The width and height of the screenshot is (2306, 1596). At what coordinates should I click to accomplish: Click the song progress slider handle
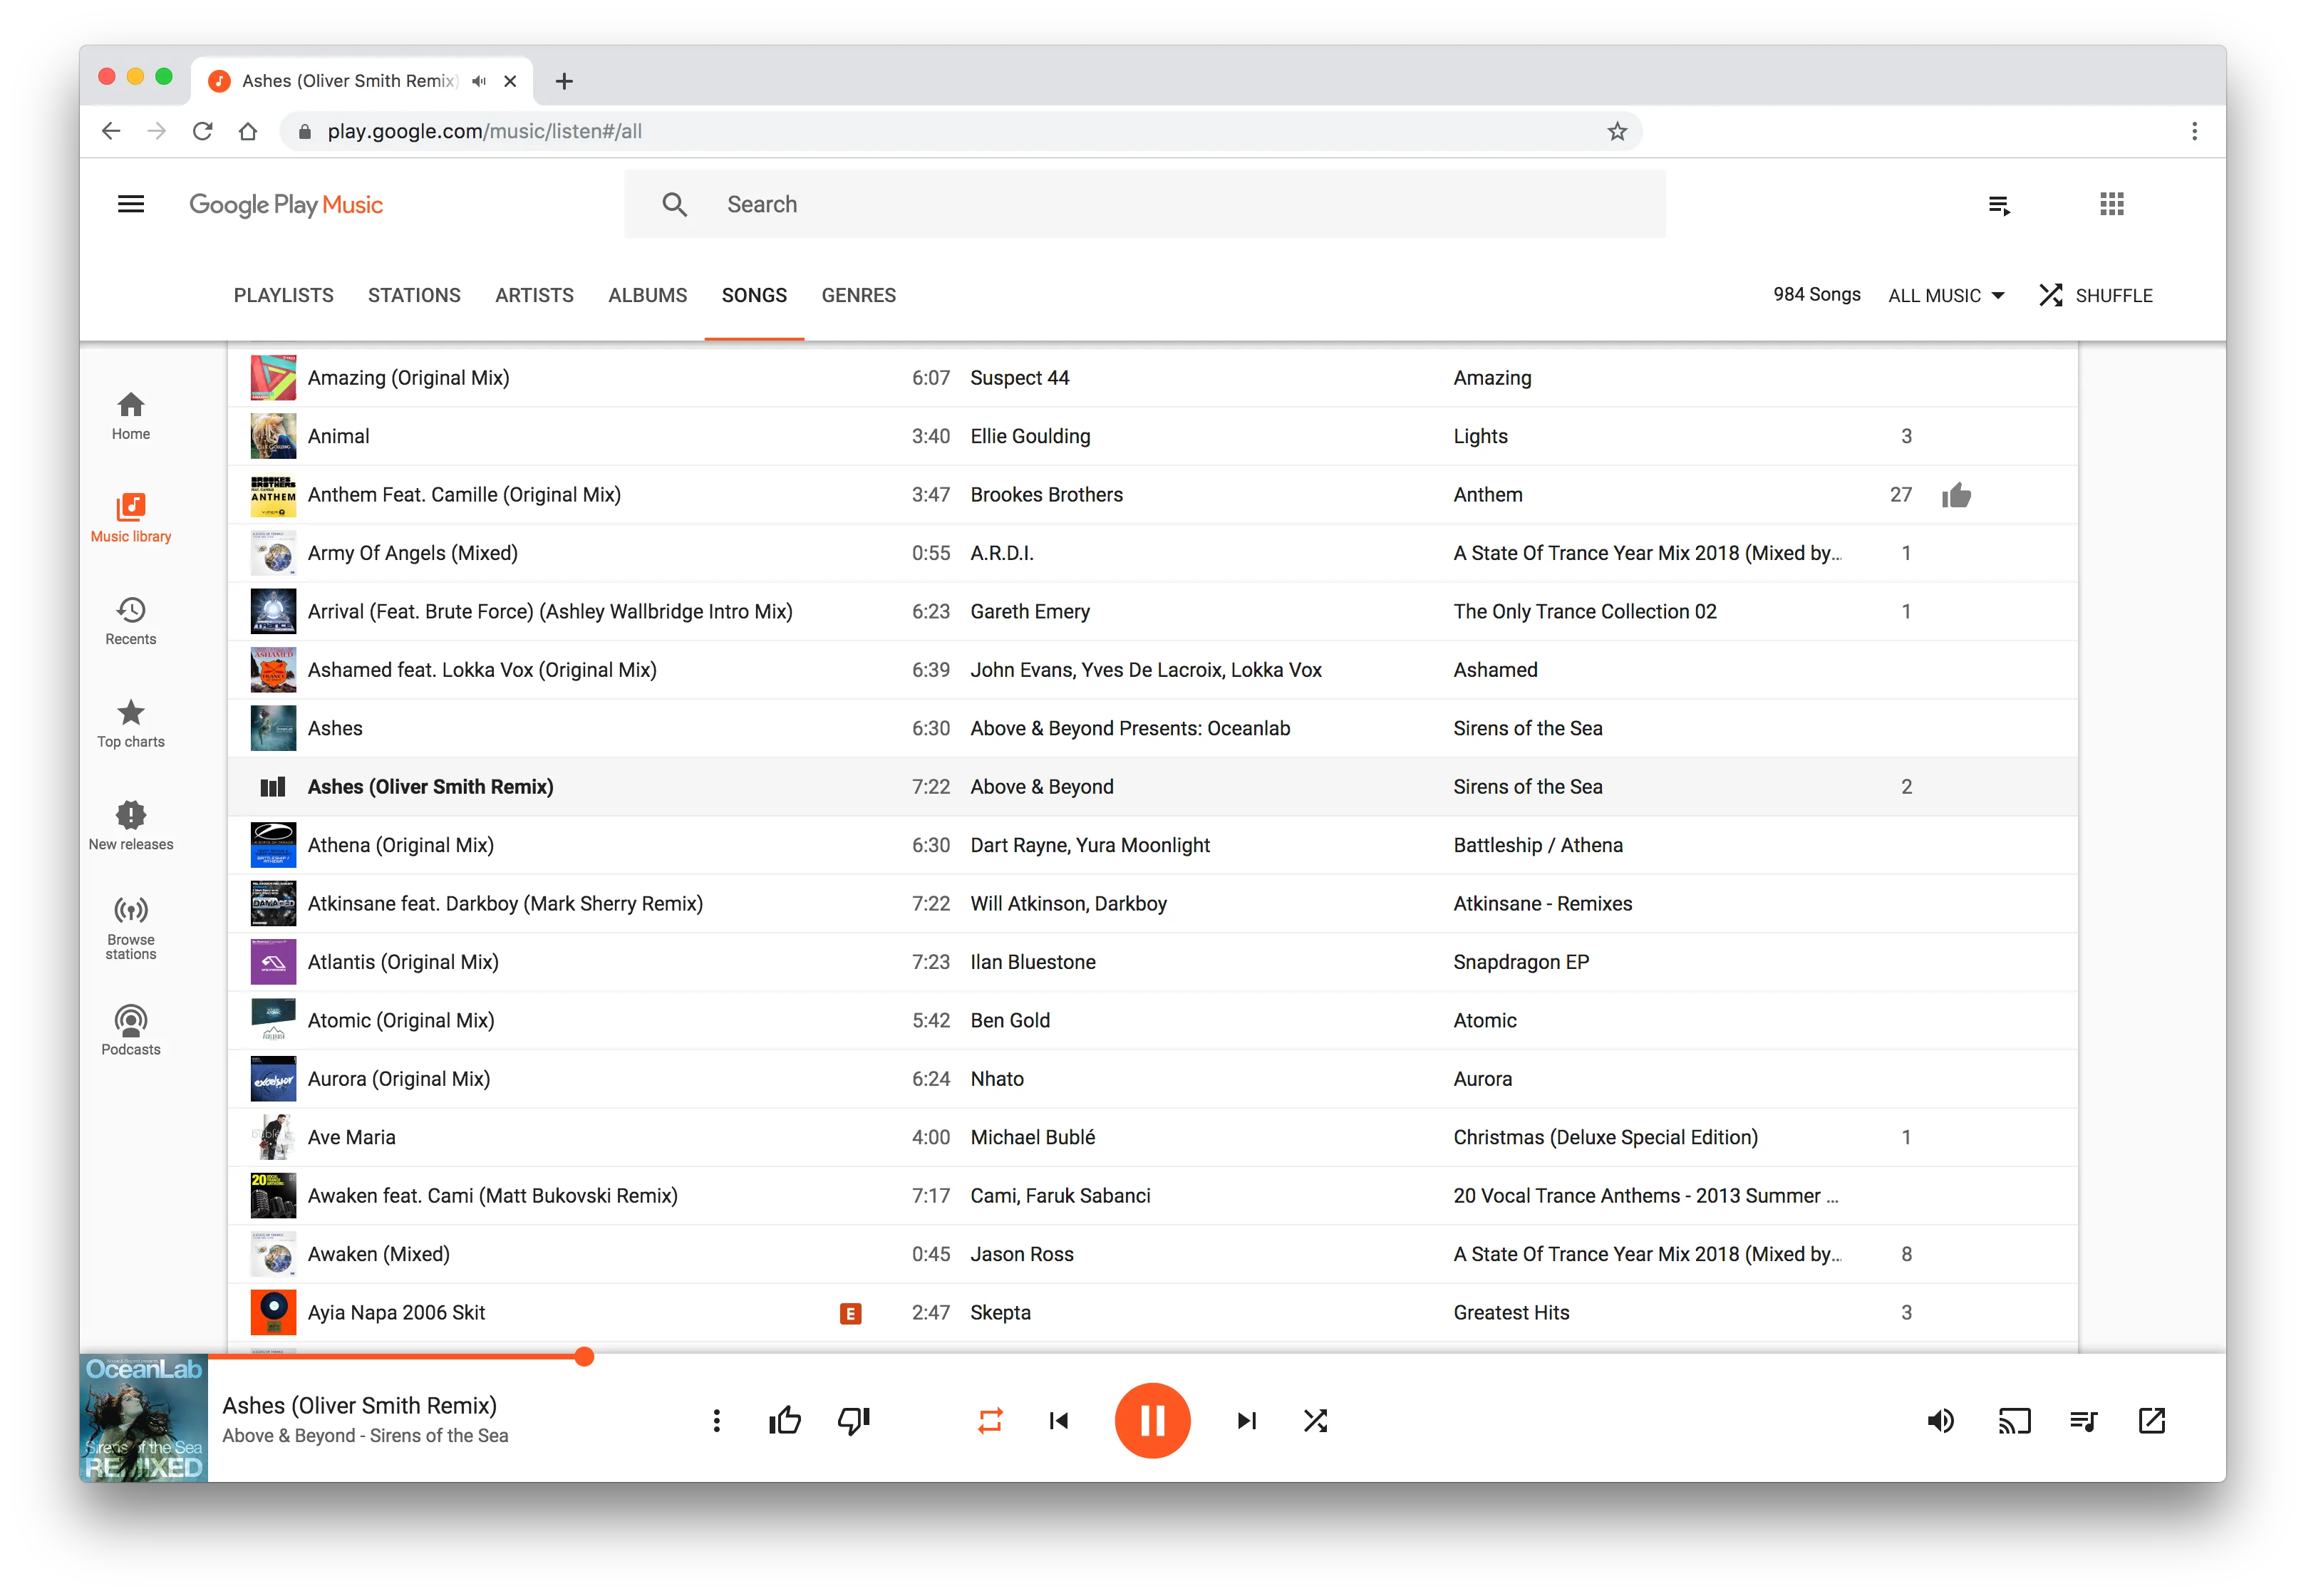tap(585, 1356)
